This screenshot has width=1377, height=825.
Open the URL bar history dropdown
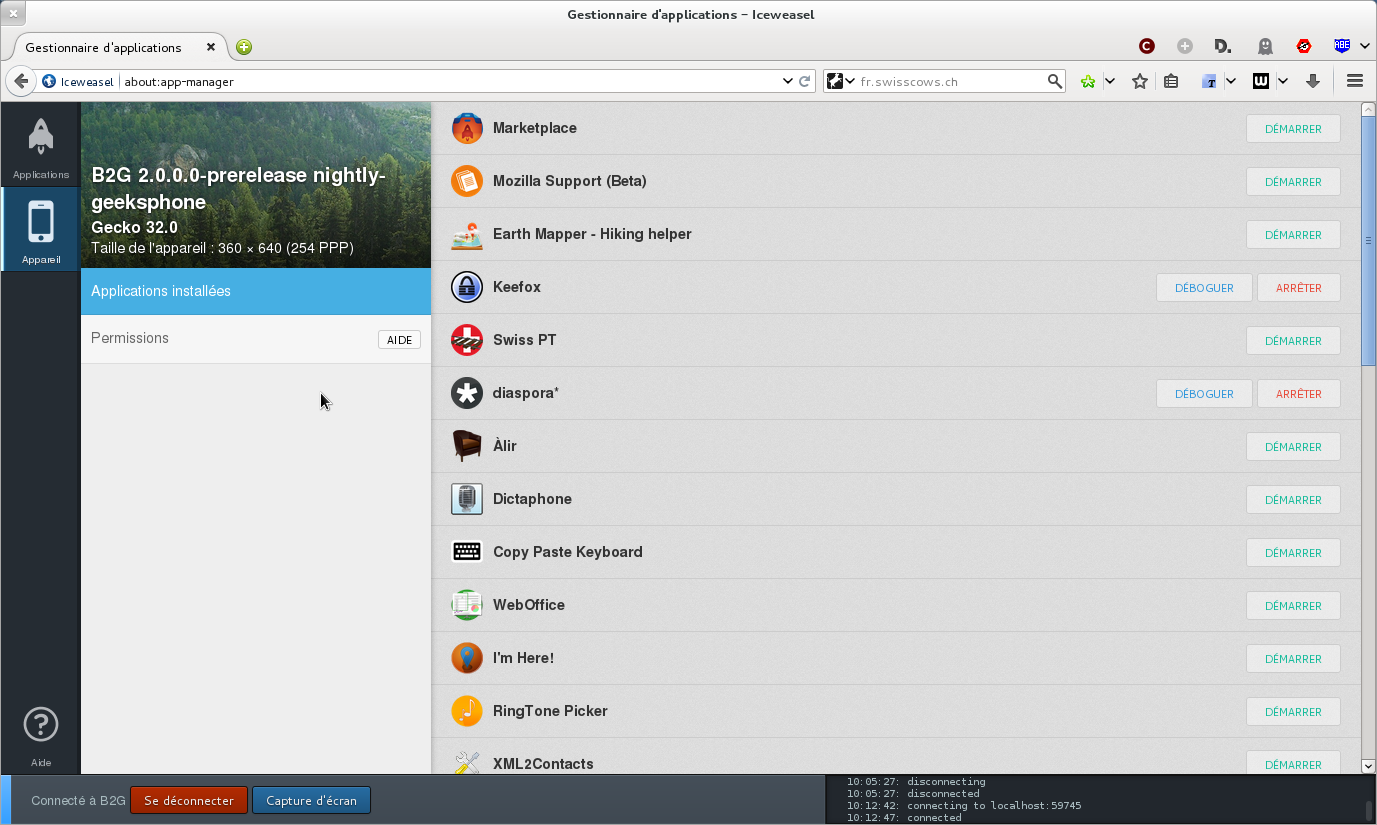[x=786, y=81]
